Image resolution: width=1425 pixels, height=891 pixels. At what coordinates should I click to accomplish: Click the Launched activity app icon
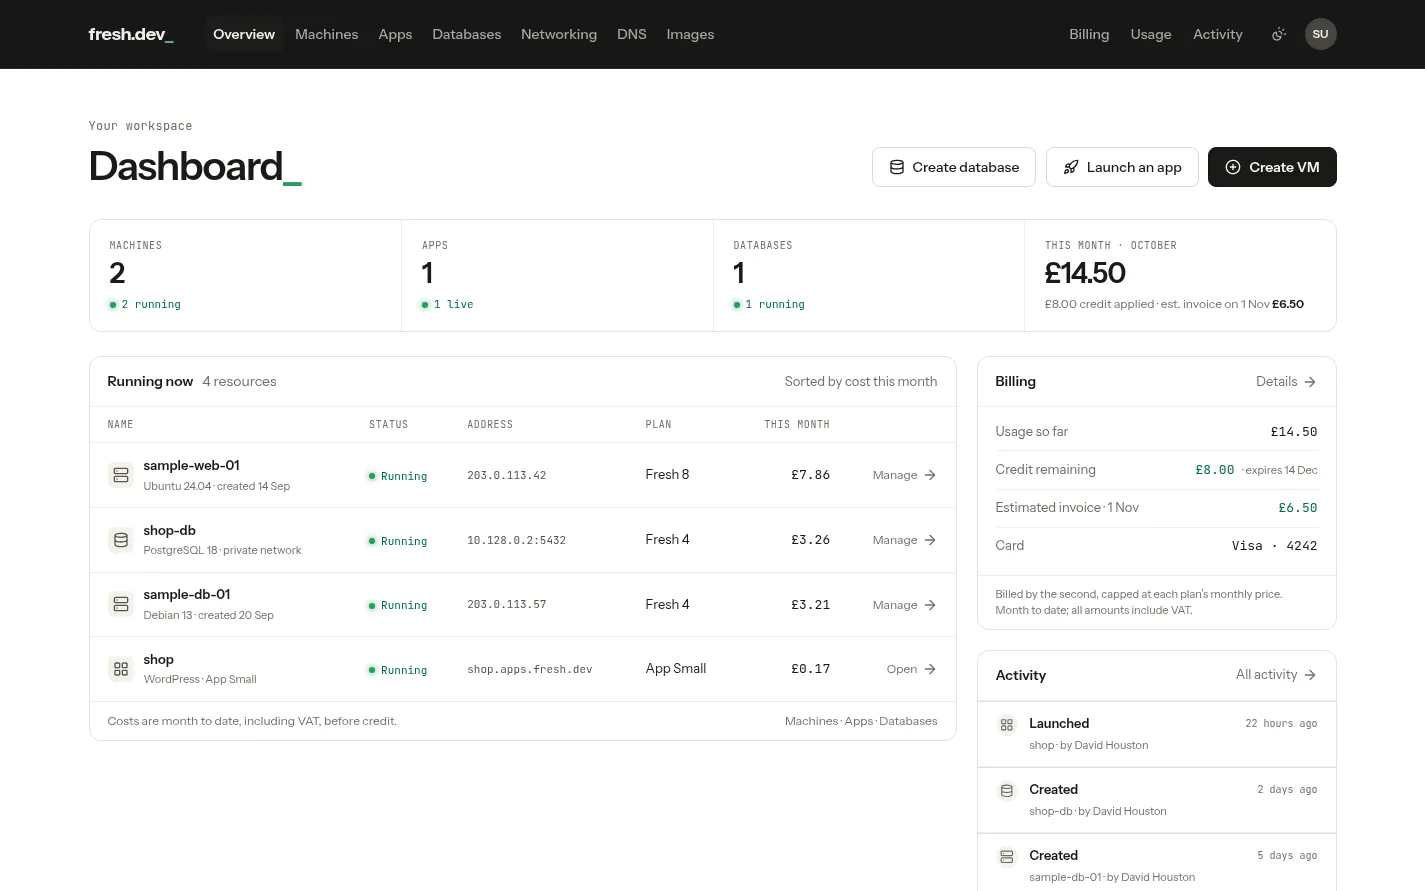[1007, 724]
